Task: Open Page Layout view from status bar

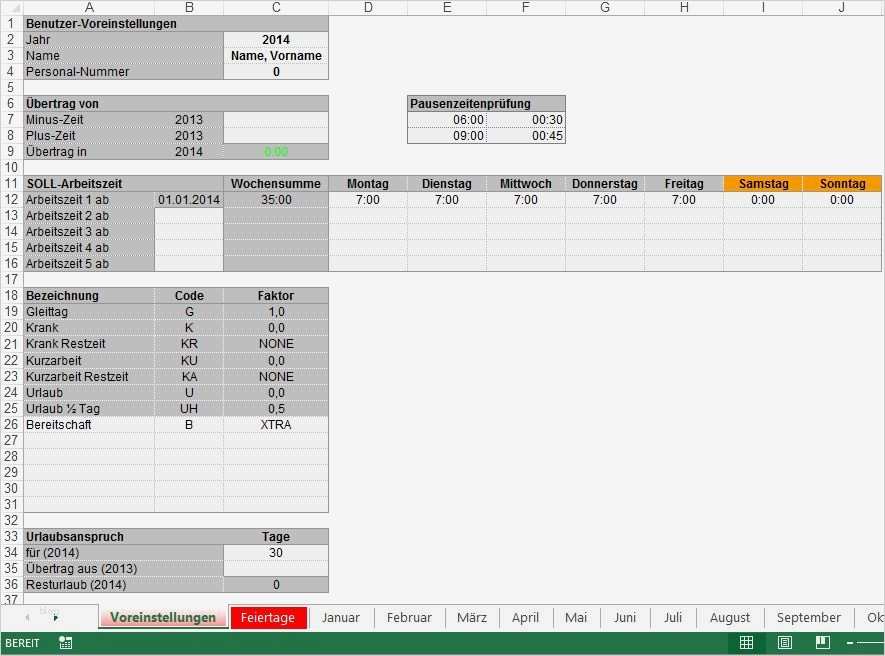Action: pos(783,644)
